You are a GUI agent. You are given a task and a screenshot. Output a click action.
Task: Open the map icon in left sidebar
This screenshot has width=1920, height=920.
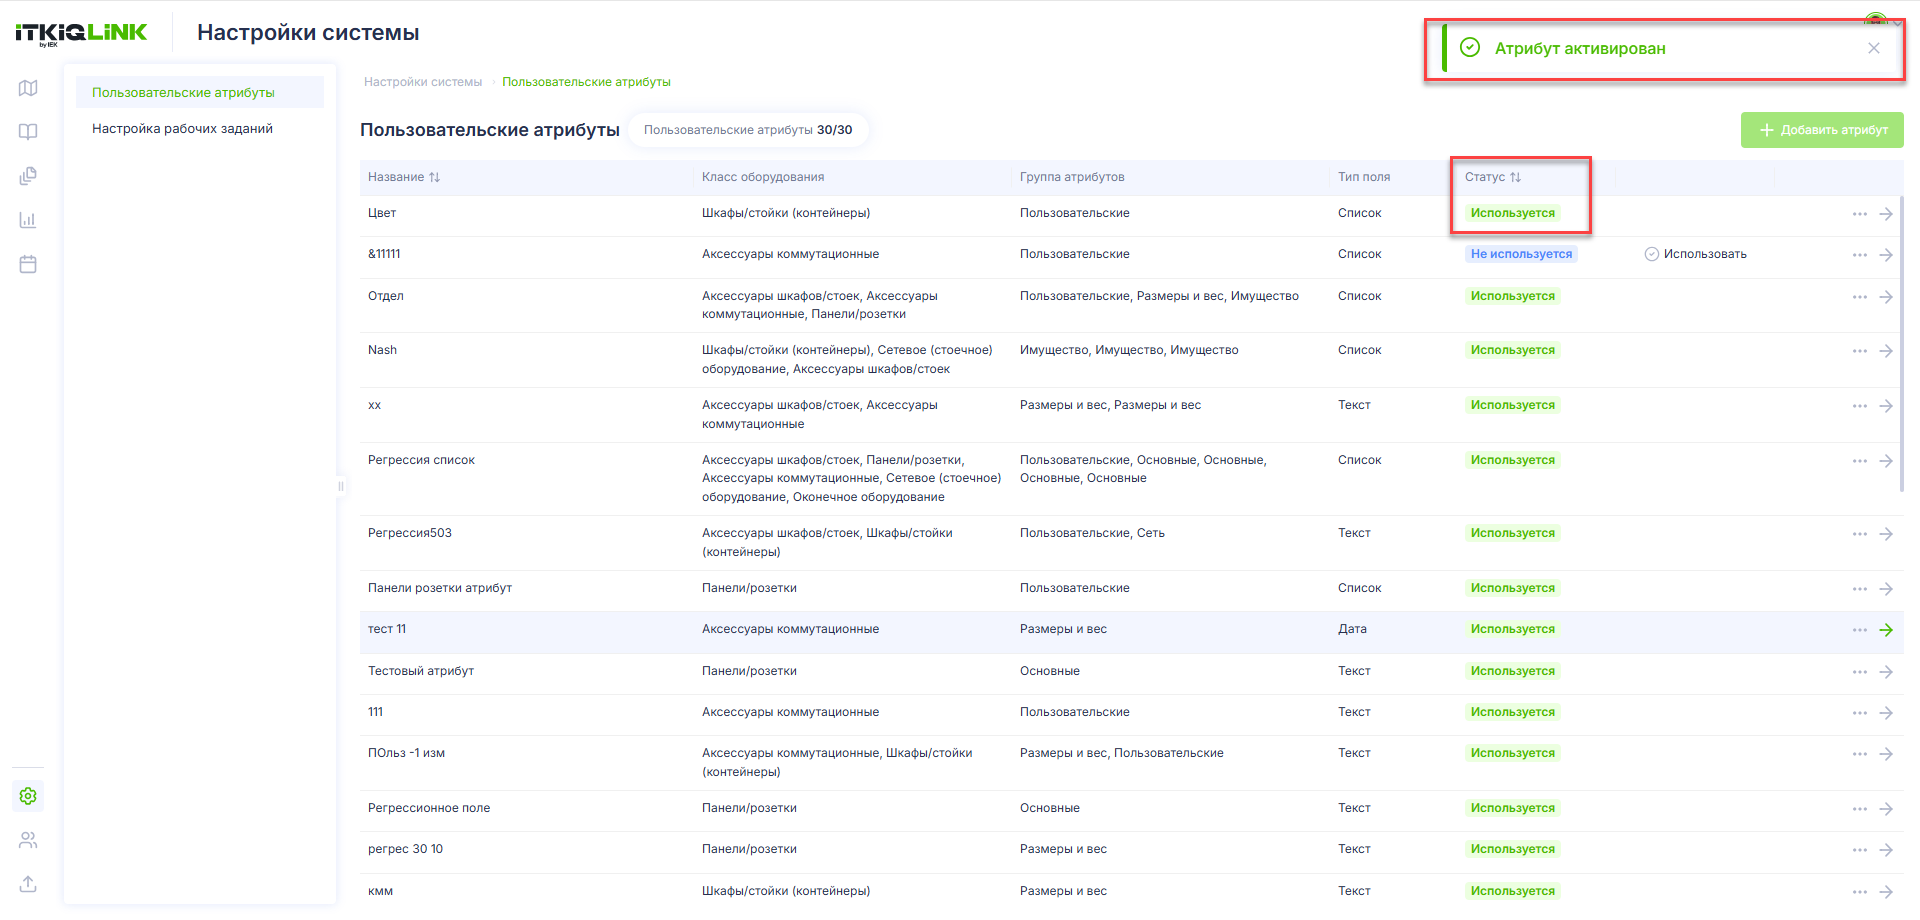point(28,88)
